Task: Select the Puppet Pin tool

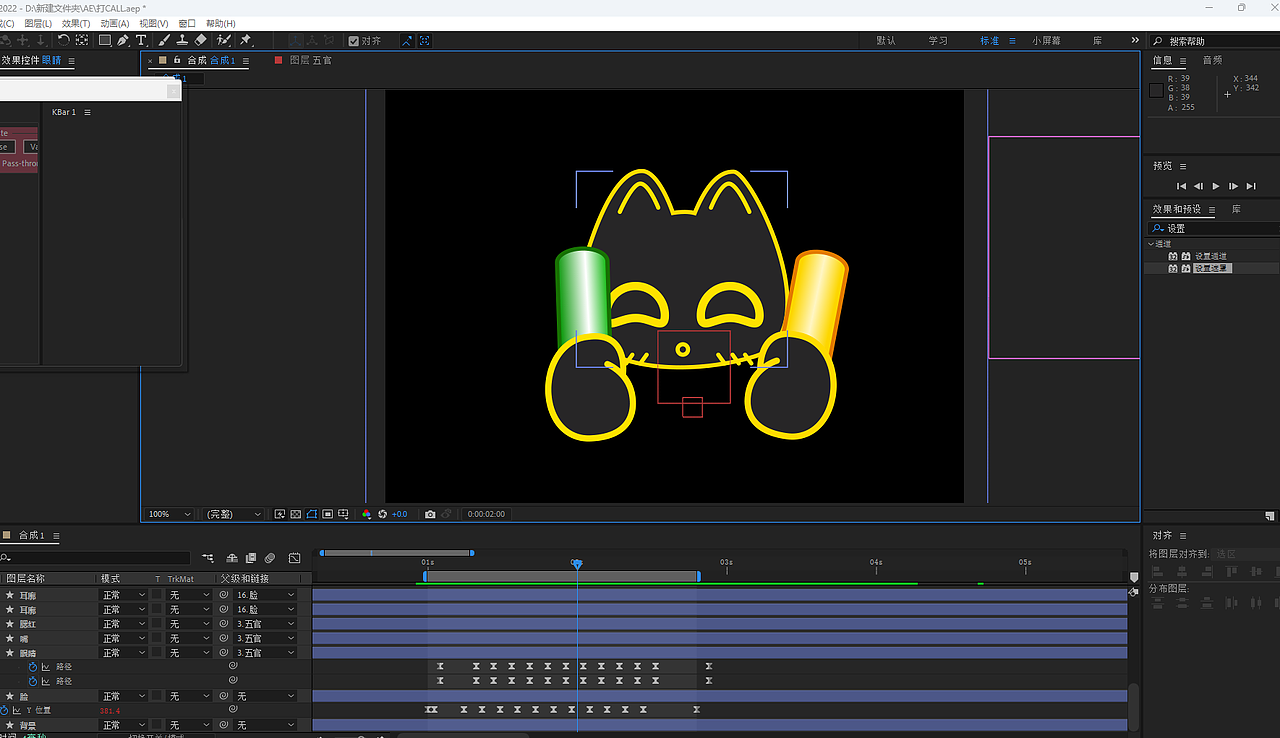Action: pos(246,41)
